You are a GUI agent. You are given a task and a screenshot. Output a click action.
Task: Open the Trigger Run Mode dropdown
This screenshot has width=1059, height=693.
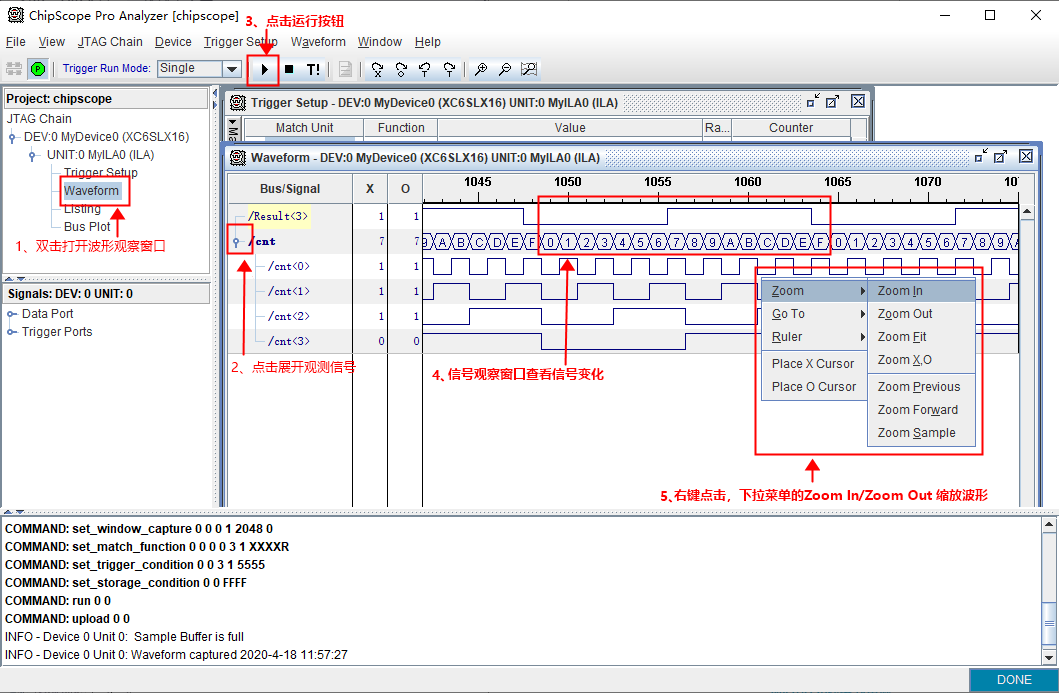click(x=232, y=69)
